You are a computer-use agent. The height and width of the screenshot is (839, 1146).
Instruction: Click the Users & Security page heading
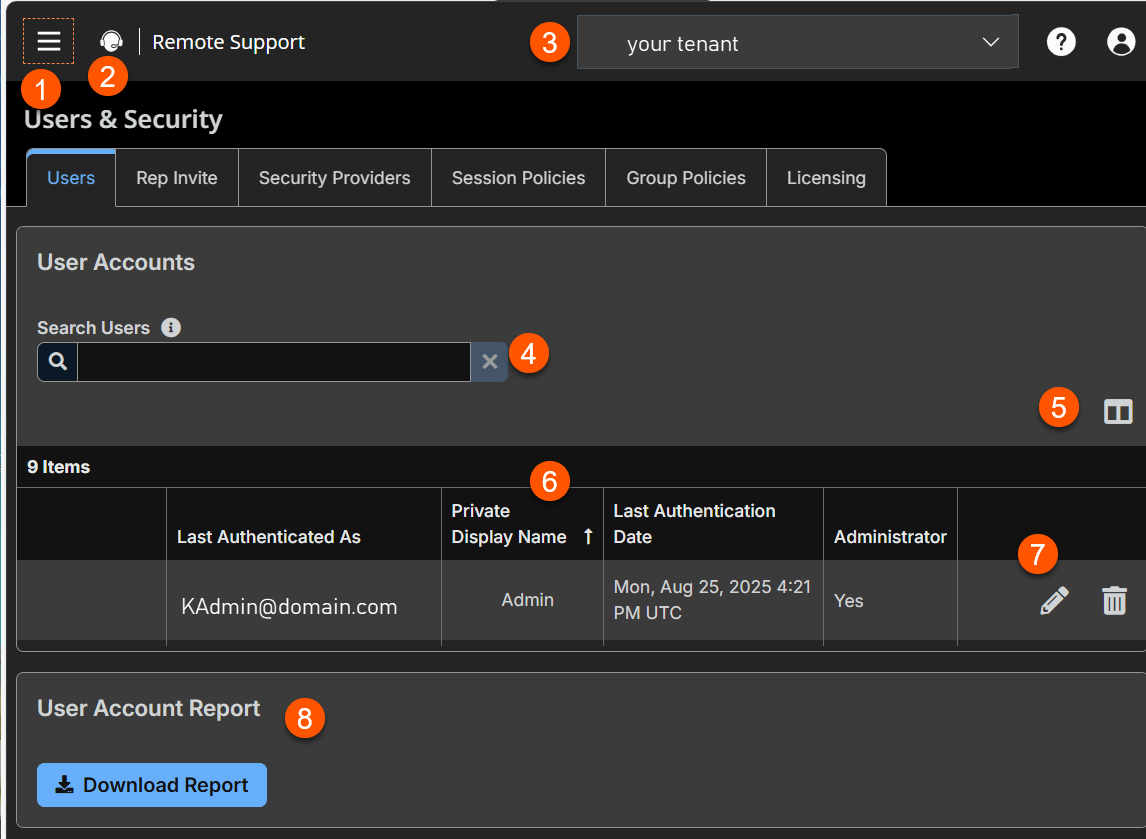tap(124, 119)
